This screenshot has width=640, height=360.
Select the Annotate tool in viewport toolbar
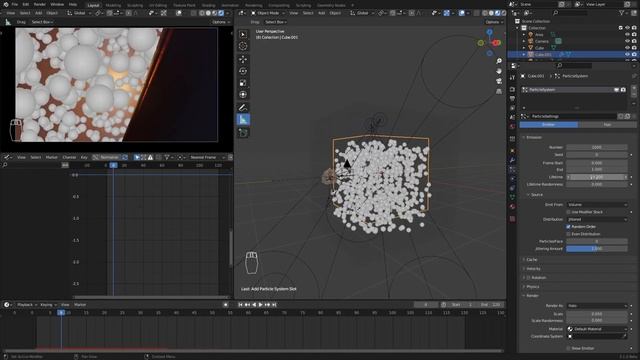[x=243, y=108]
